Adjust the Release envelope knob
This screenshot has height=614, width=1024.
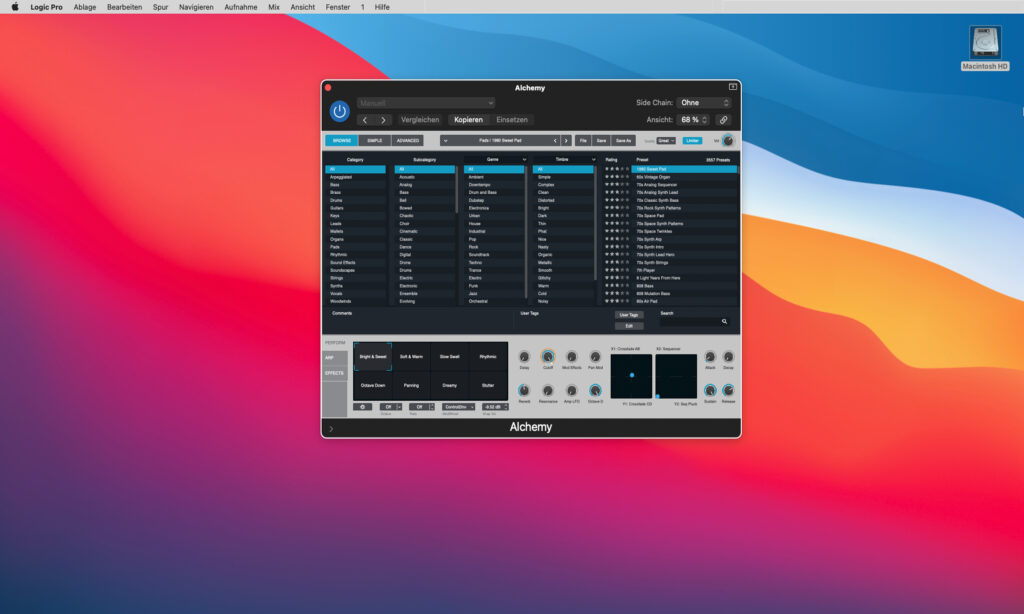coord(728,391)
